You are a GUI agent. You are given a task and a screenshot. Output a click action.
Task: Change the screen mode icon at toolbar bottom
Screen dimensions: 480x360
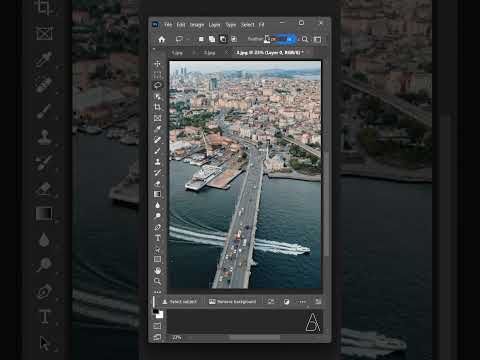tap(157, 337)
